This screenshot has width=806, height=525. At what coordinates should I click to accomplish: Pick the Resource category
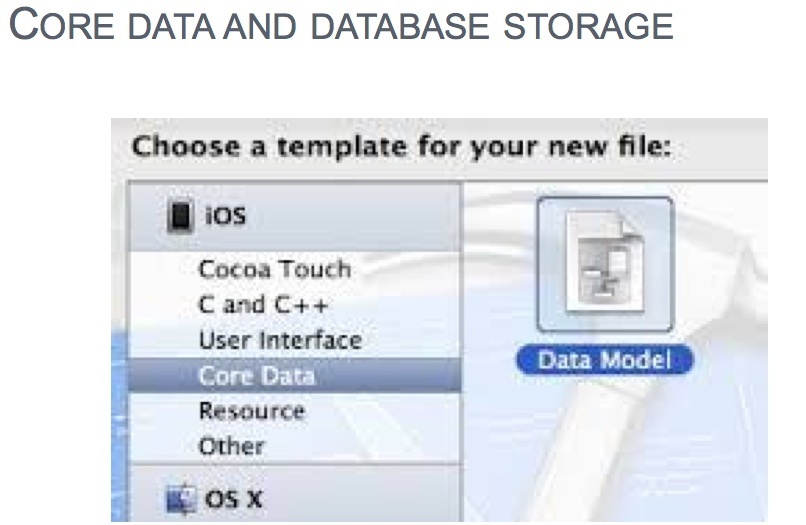(x=251, y=411)
